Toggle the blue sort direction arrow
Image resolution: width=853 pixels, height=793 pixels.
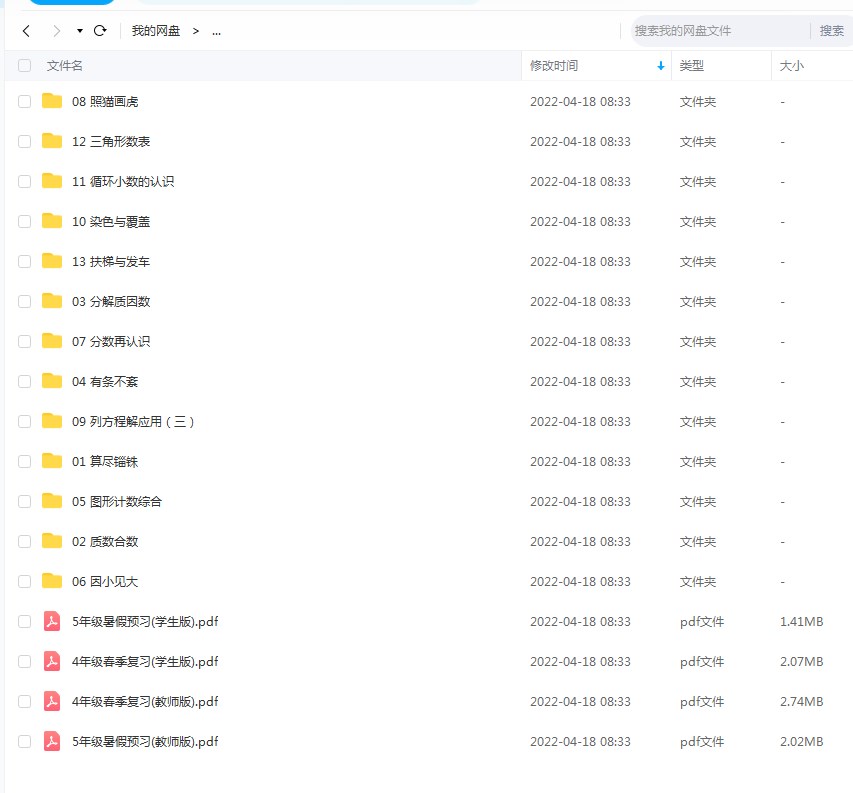coord(661,66)
